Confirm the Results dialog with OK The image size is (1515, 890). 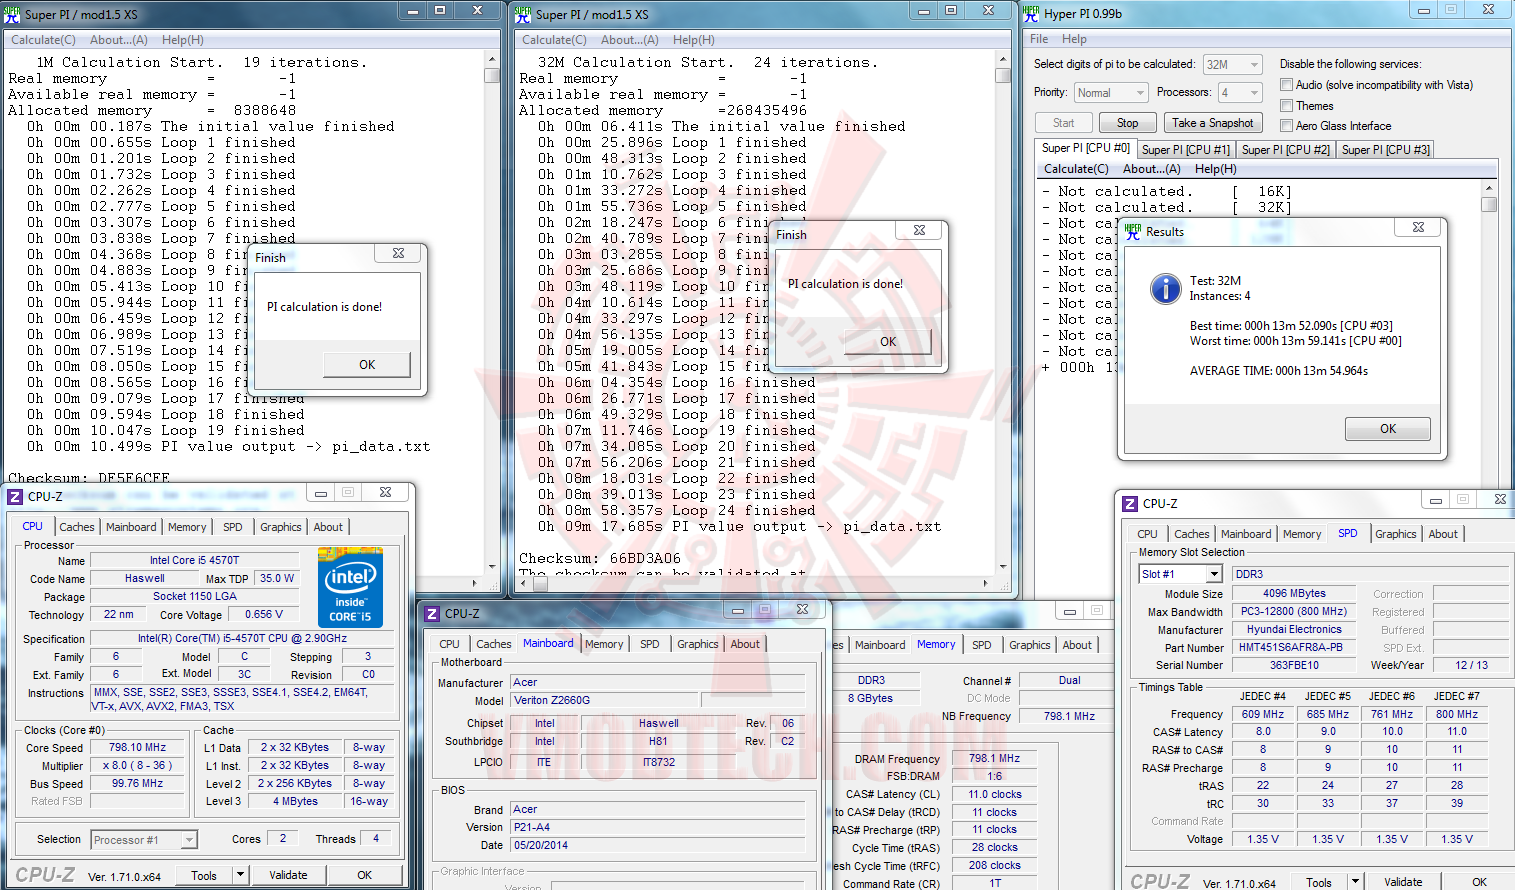(x=1388, y=429)
